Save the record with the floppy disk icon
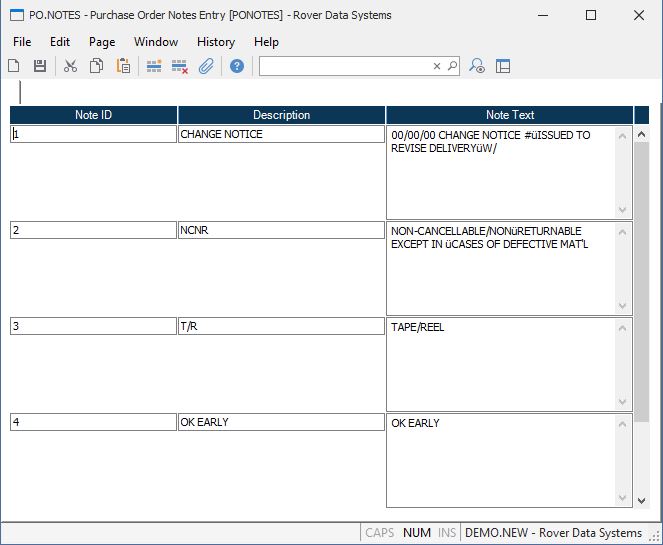 coord(40,66)
